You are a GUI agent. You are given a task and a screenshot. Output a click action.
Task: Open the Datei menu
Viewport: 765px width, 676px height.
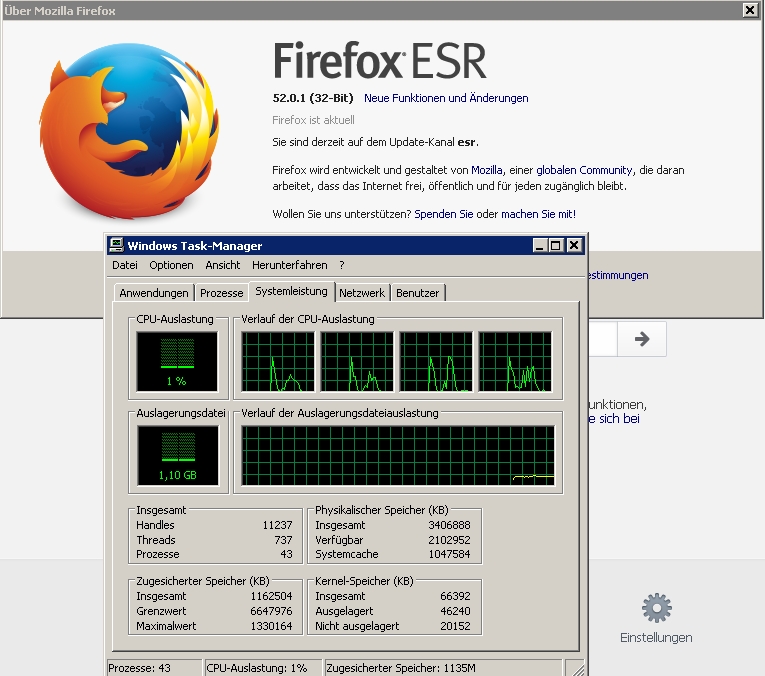[x=125, y=265]
